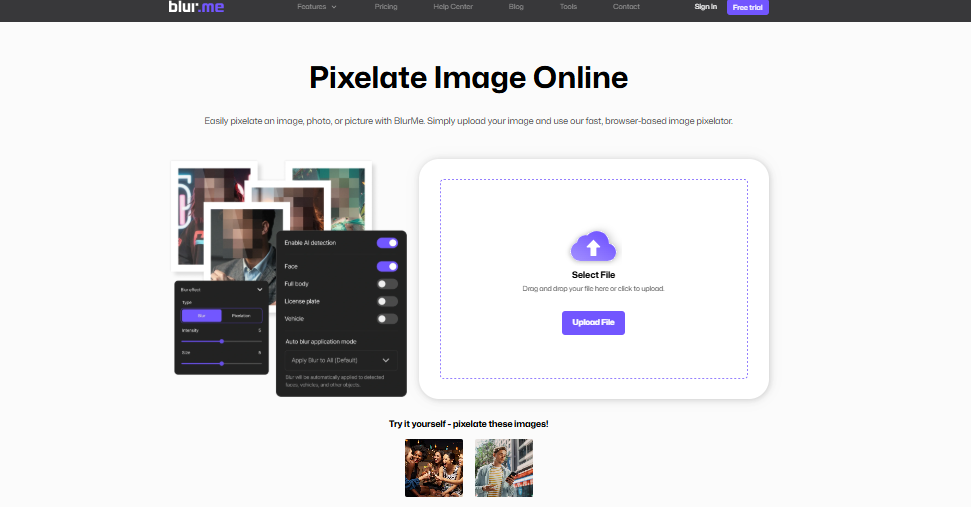Click the Upload File button
Screen dimensions: 971x507
(593, 322)
